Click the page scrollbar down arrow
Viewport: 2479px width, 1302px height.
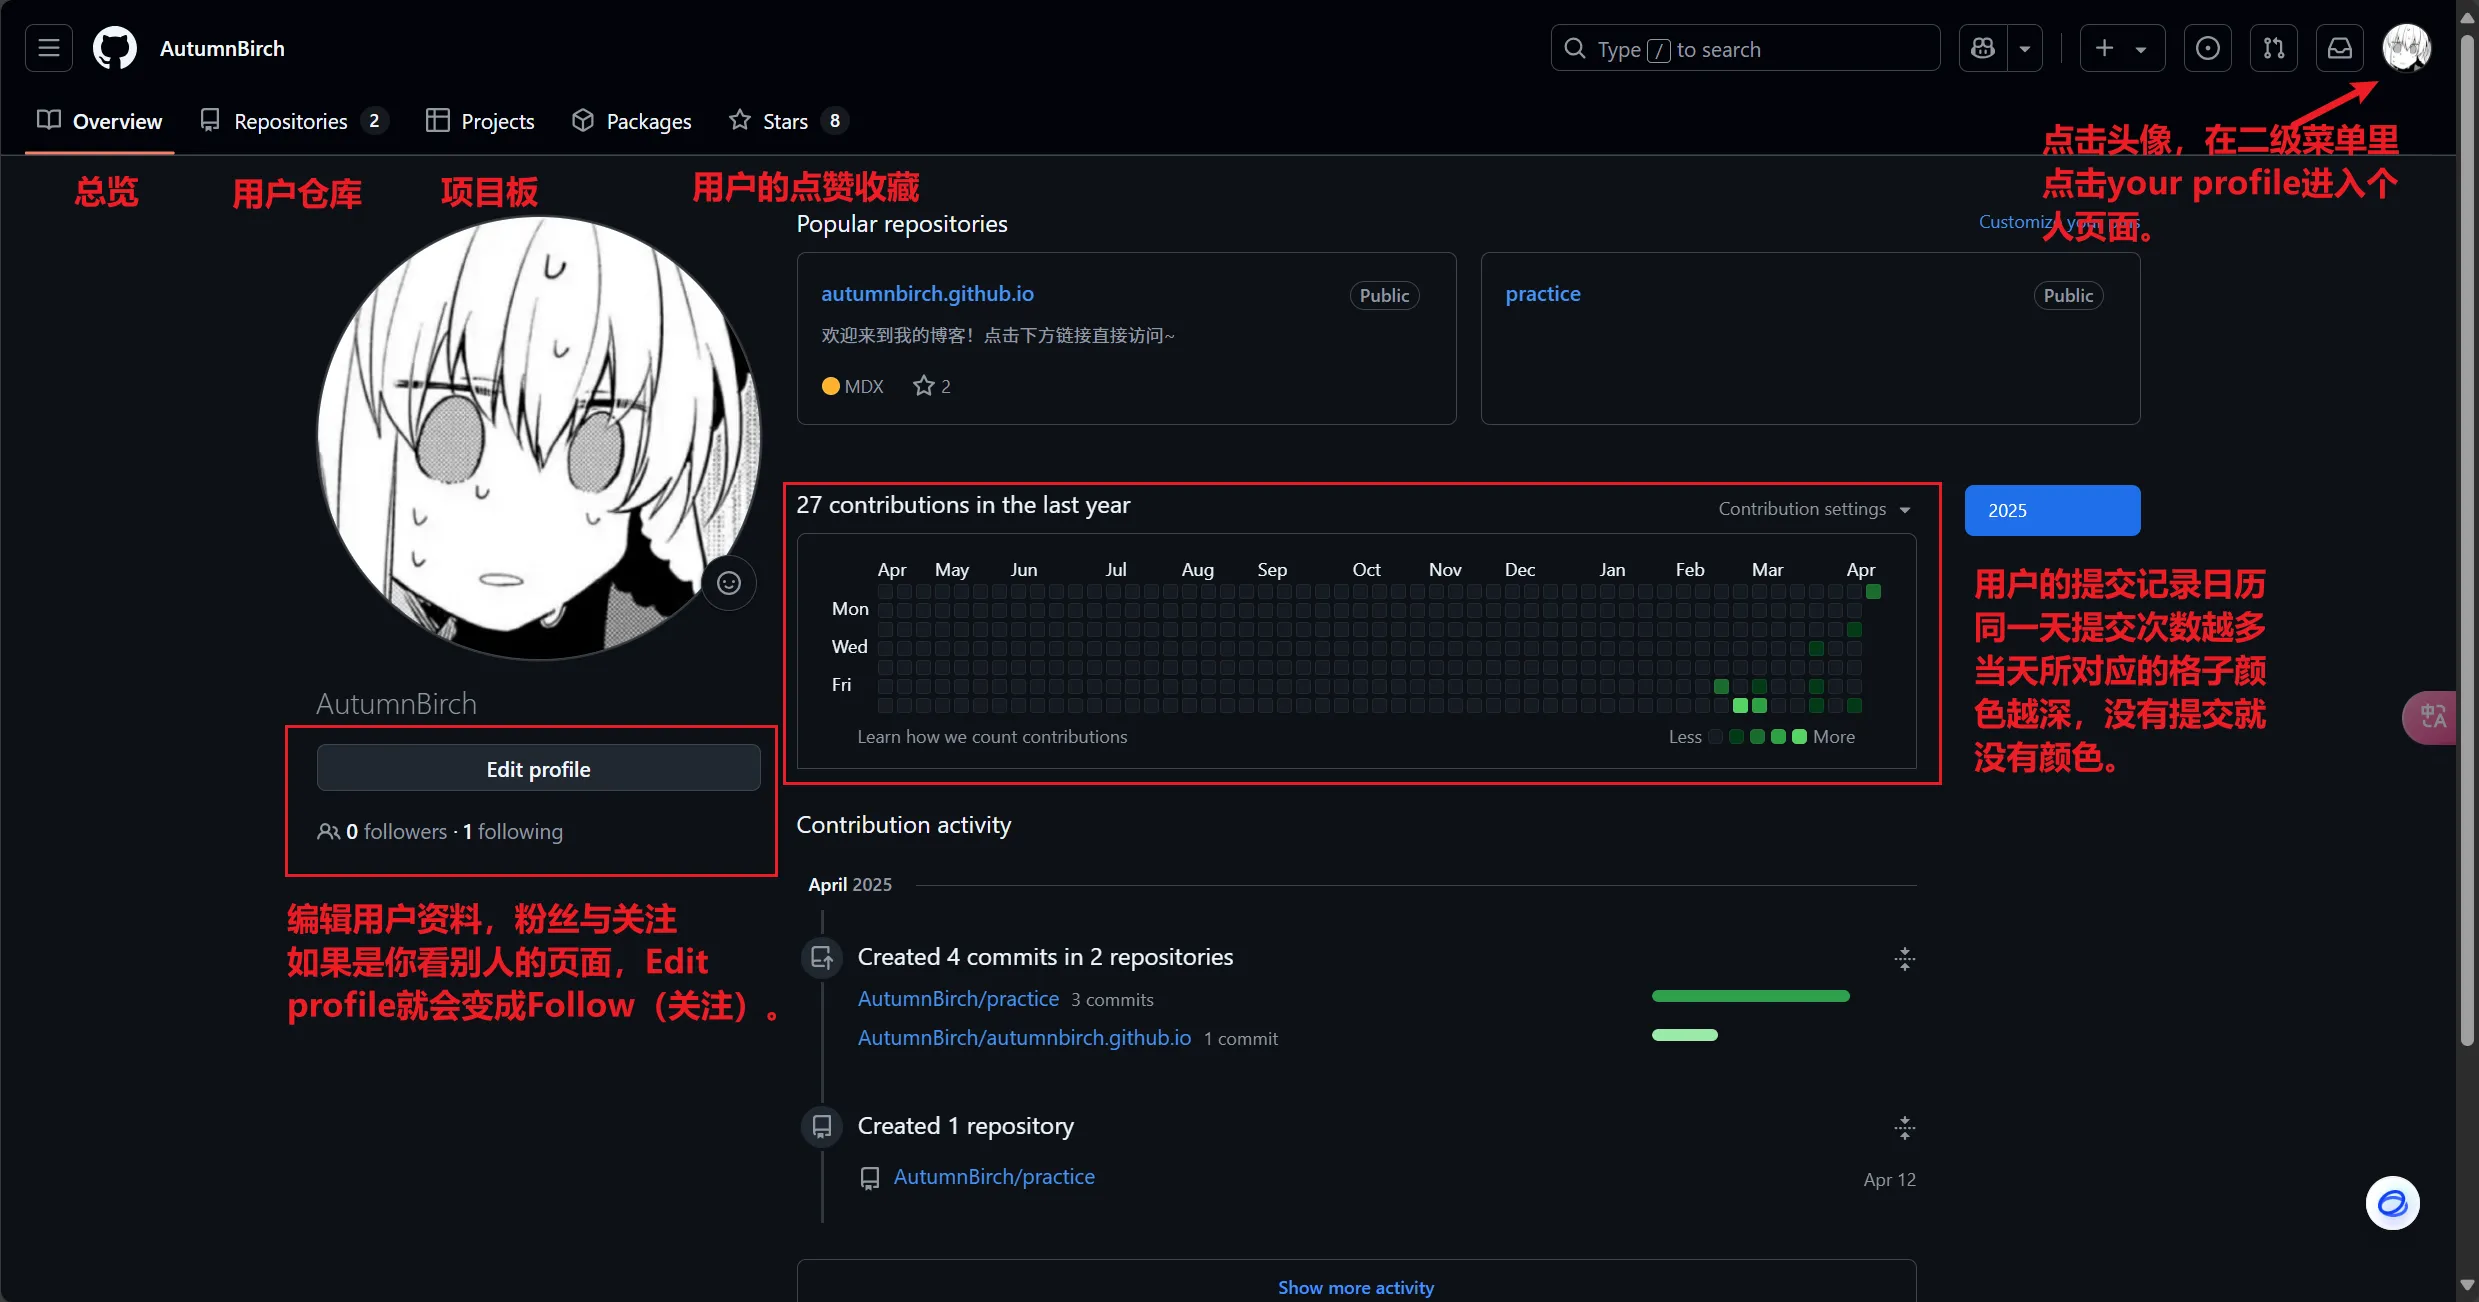[x=2467, y=1285]
